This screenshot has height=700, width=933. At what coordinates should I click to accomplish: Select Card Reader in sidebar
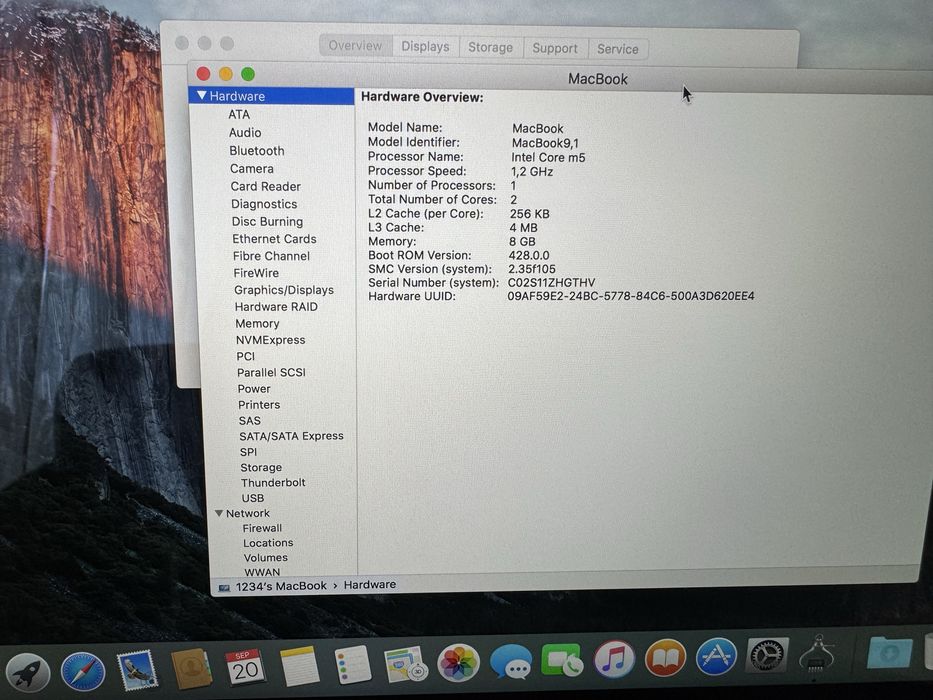click(265, 186)
